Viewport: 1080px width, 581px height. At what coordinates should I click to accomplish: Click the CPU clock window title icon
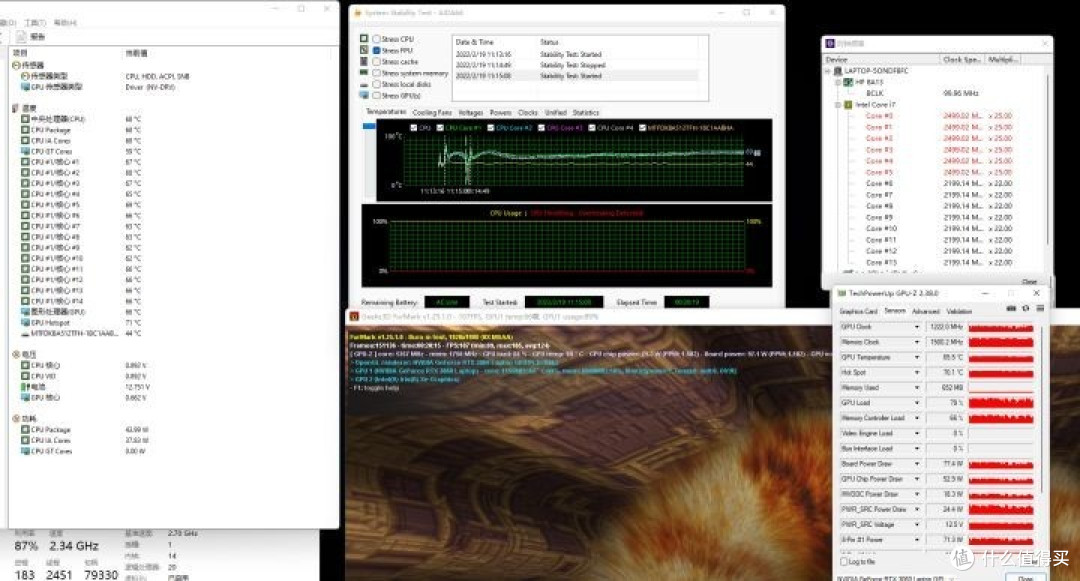coord(830,43)
